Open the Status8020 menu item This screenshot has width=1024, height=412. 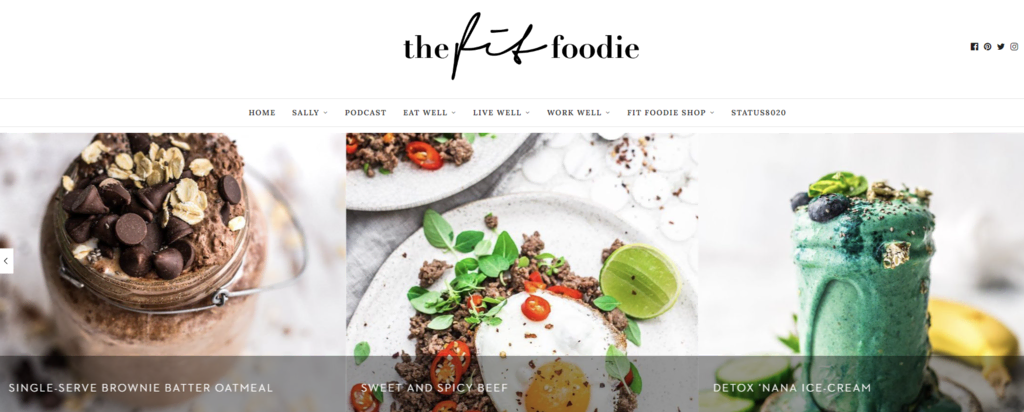click(x=758, y=112)
